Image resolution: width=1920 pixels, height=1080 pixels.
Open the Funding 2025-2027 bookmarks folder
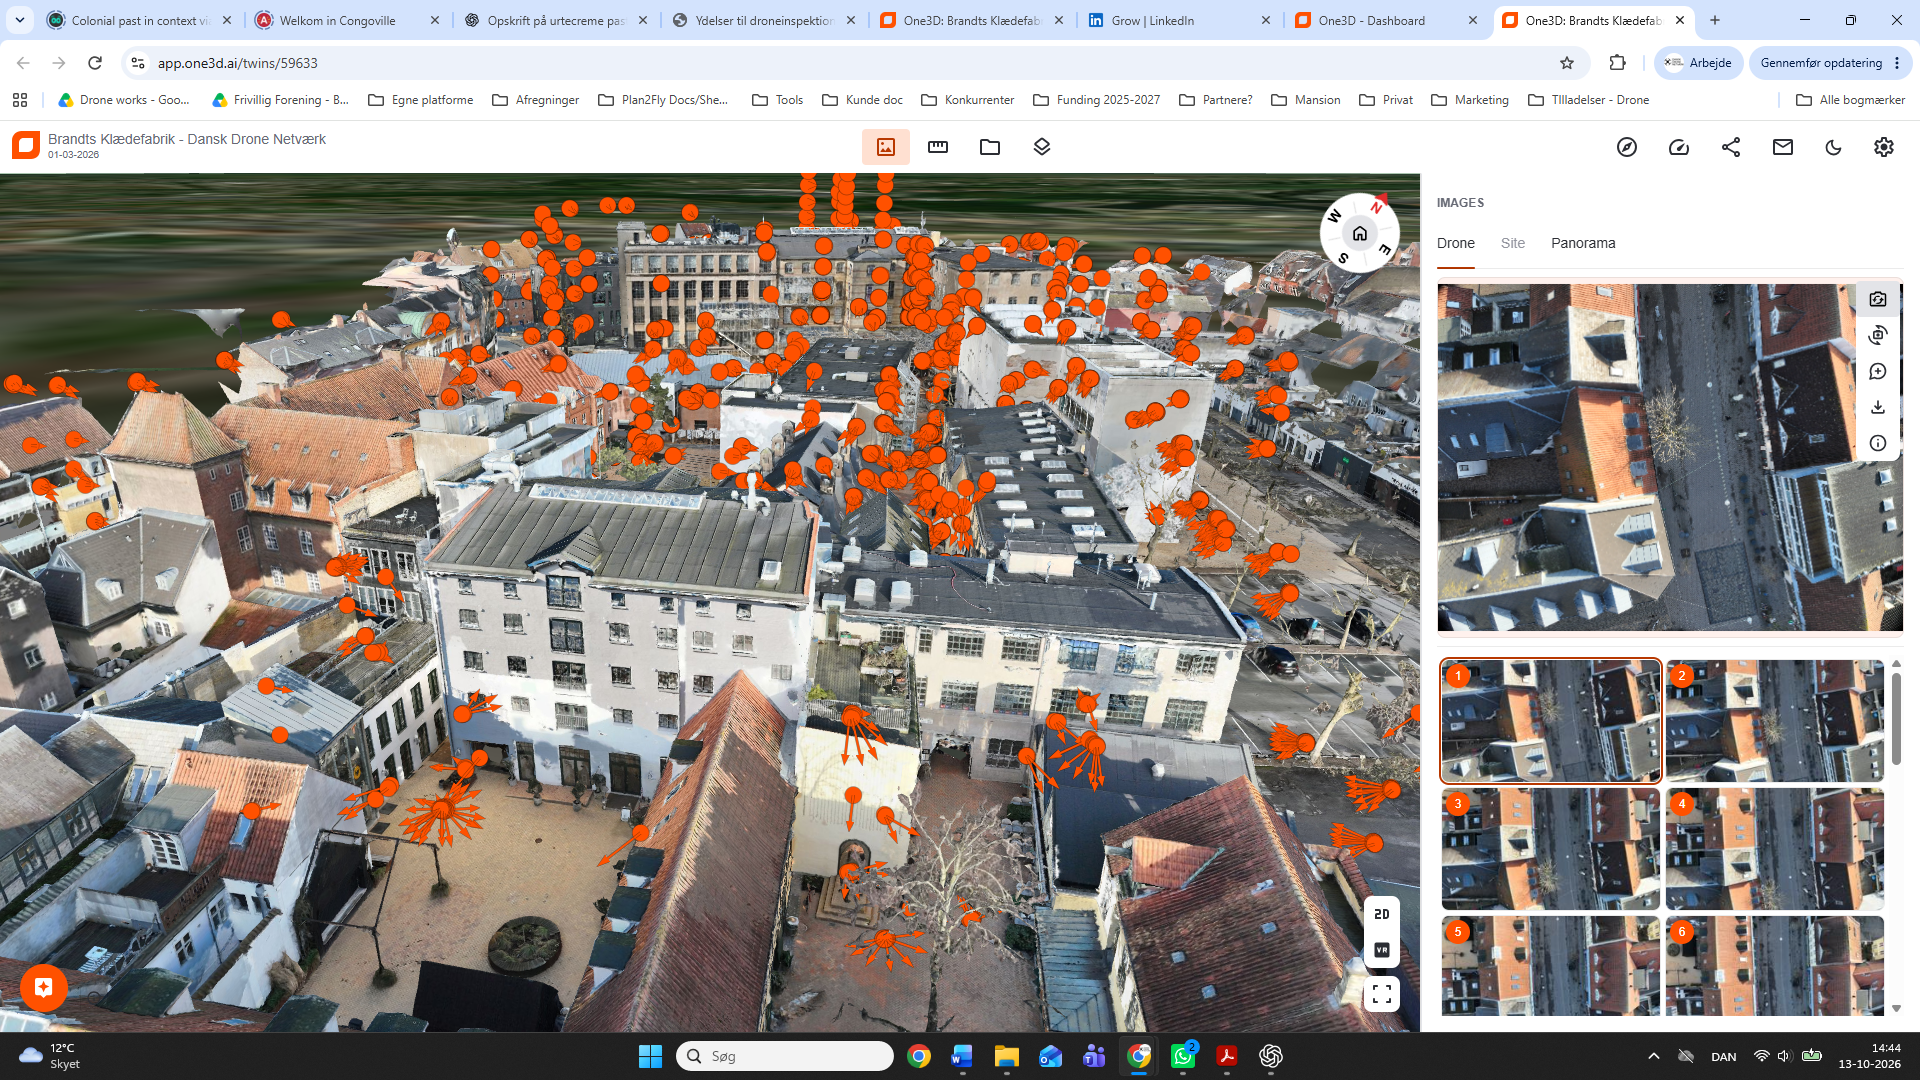click(x=1097, y=100)
